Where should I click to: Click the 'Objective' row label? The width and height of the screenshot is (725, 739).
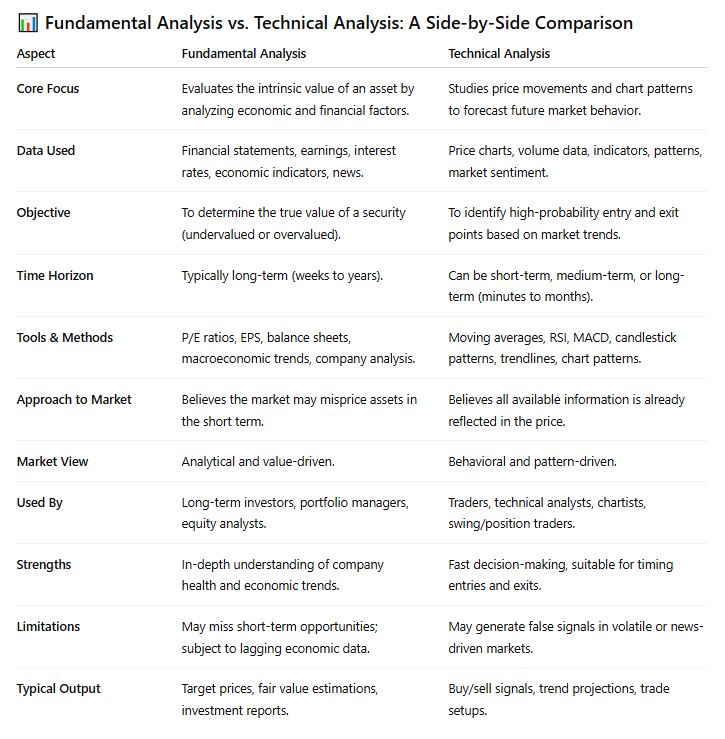click(43, 213)
